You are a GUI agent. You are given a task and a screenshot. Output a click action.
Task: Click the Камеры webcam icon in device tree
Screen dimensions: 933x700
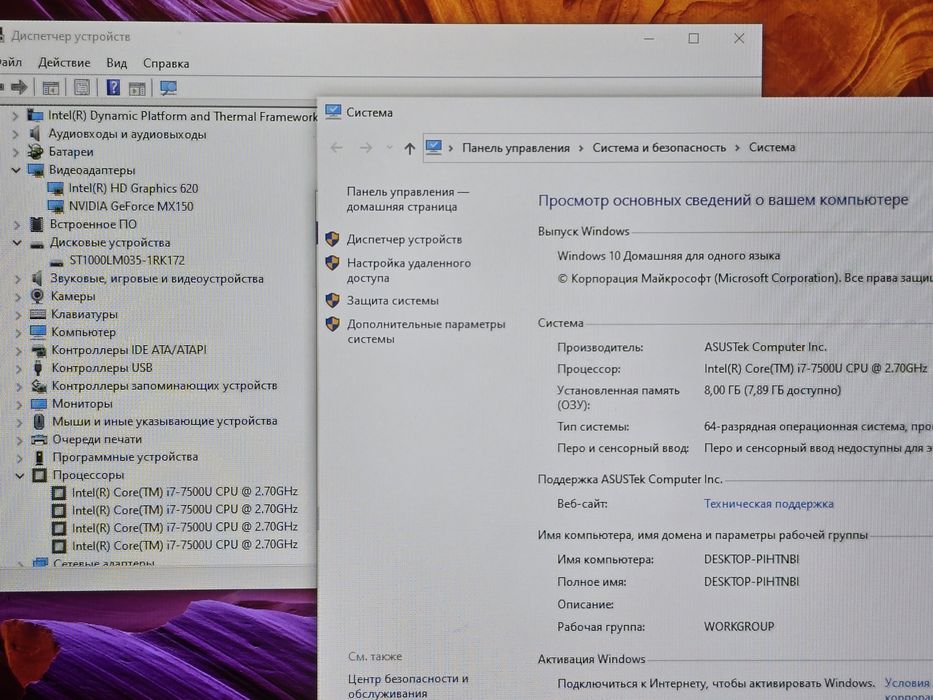coord(37,296)
